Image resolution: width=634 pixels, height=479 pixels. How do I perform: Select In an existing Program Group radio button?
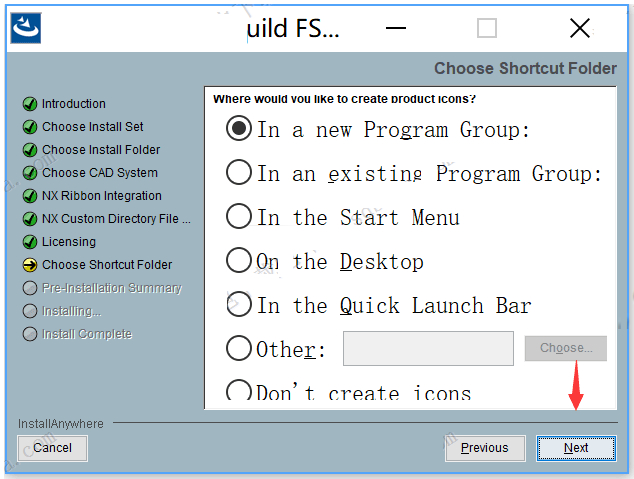[239, 173]
